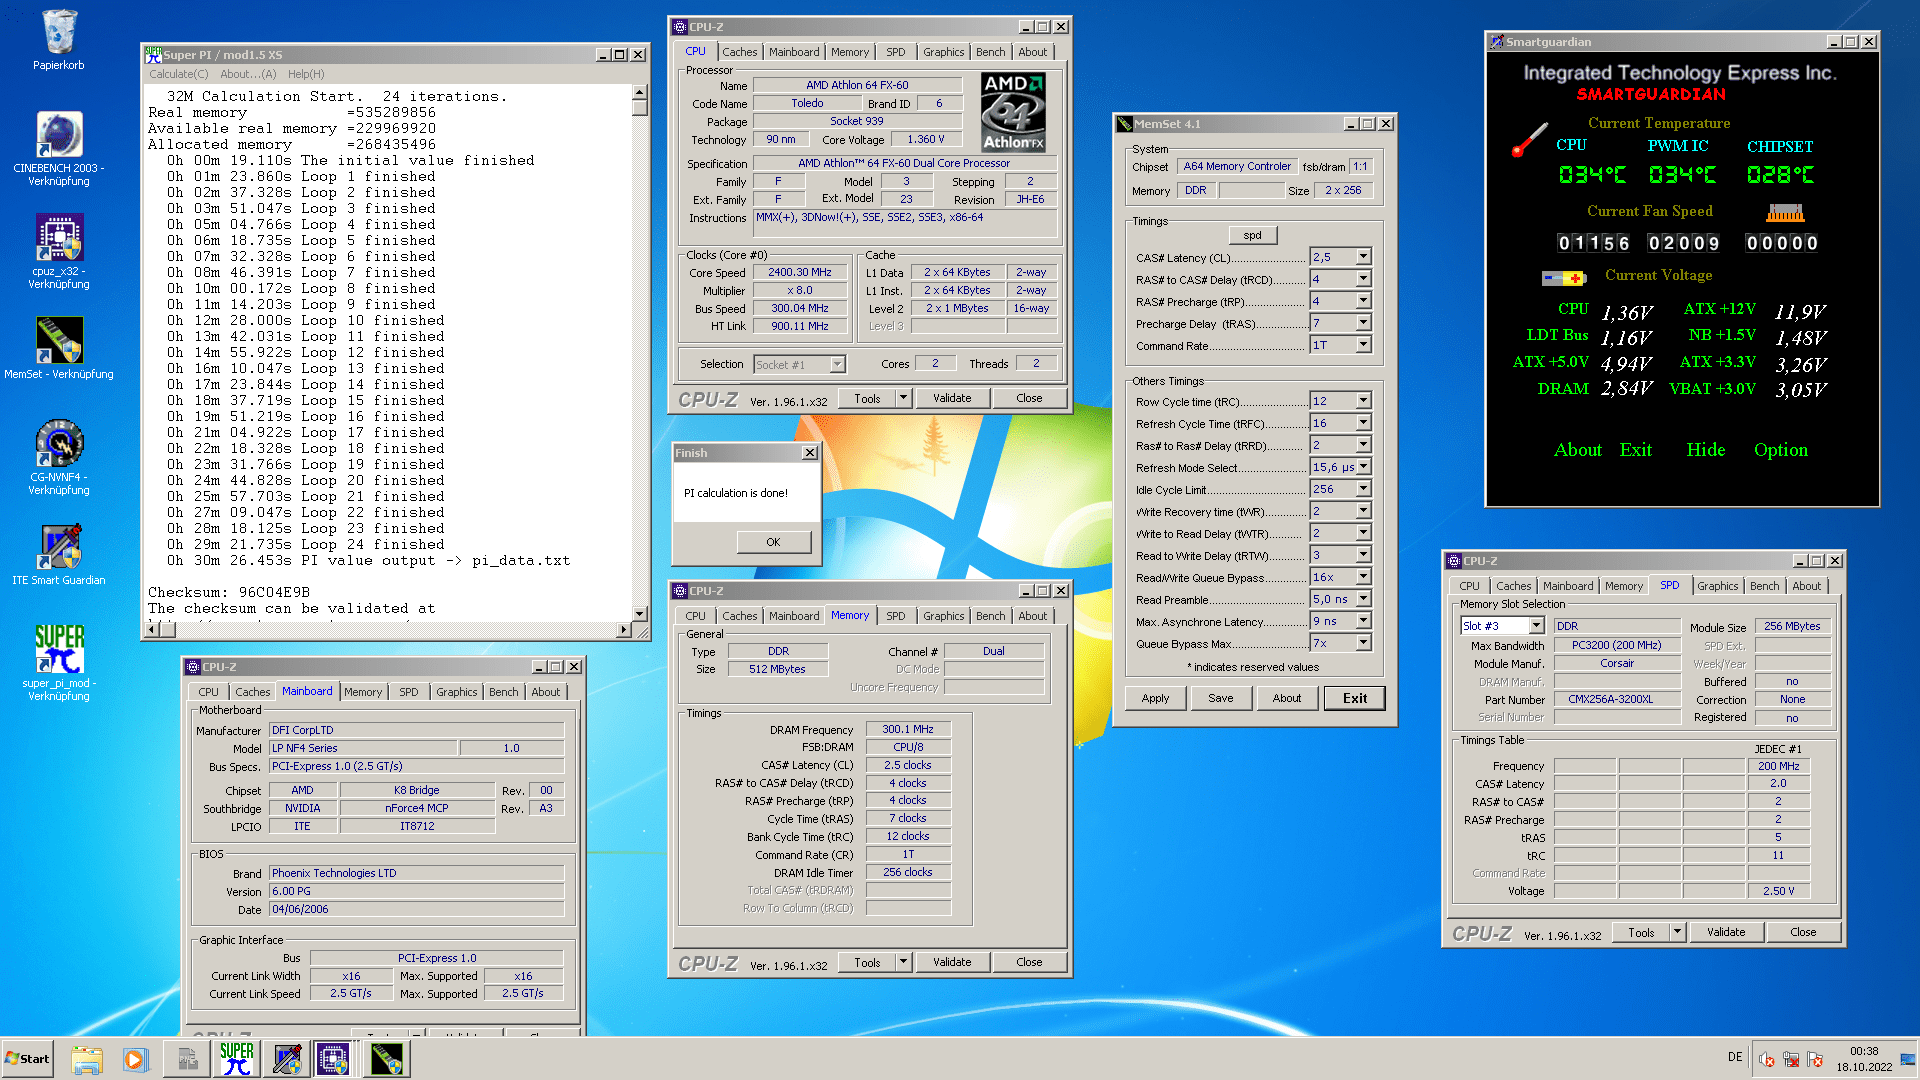Open the super_pi_mod desktop shortcut
The height and width of the screenshot is (1080, 1920).
(x=58, y=650)
